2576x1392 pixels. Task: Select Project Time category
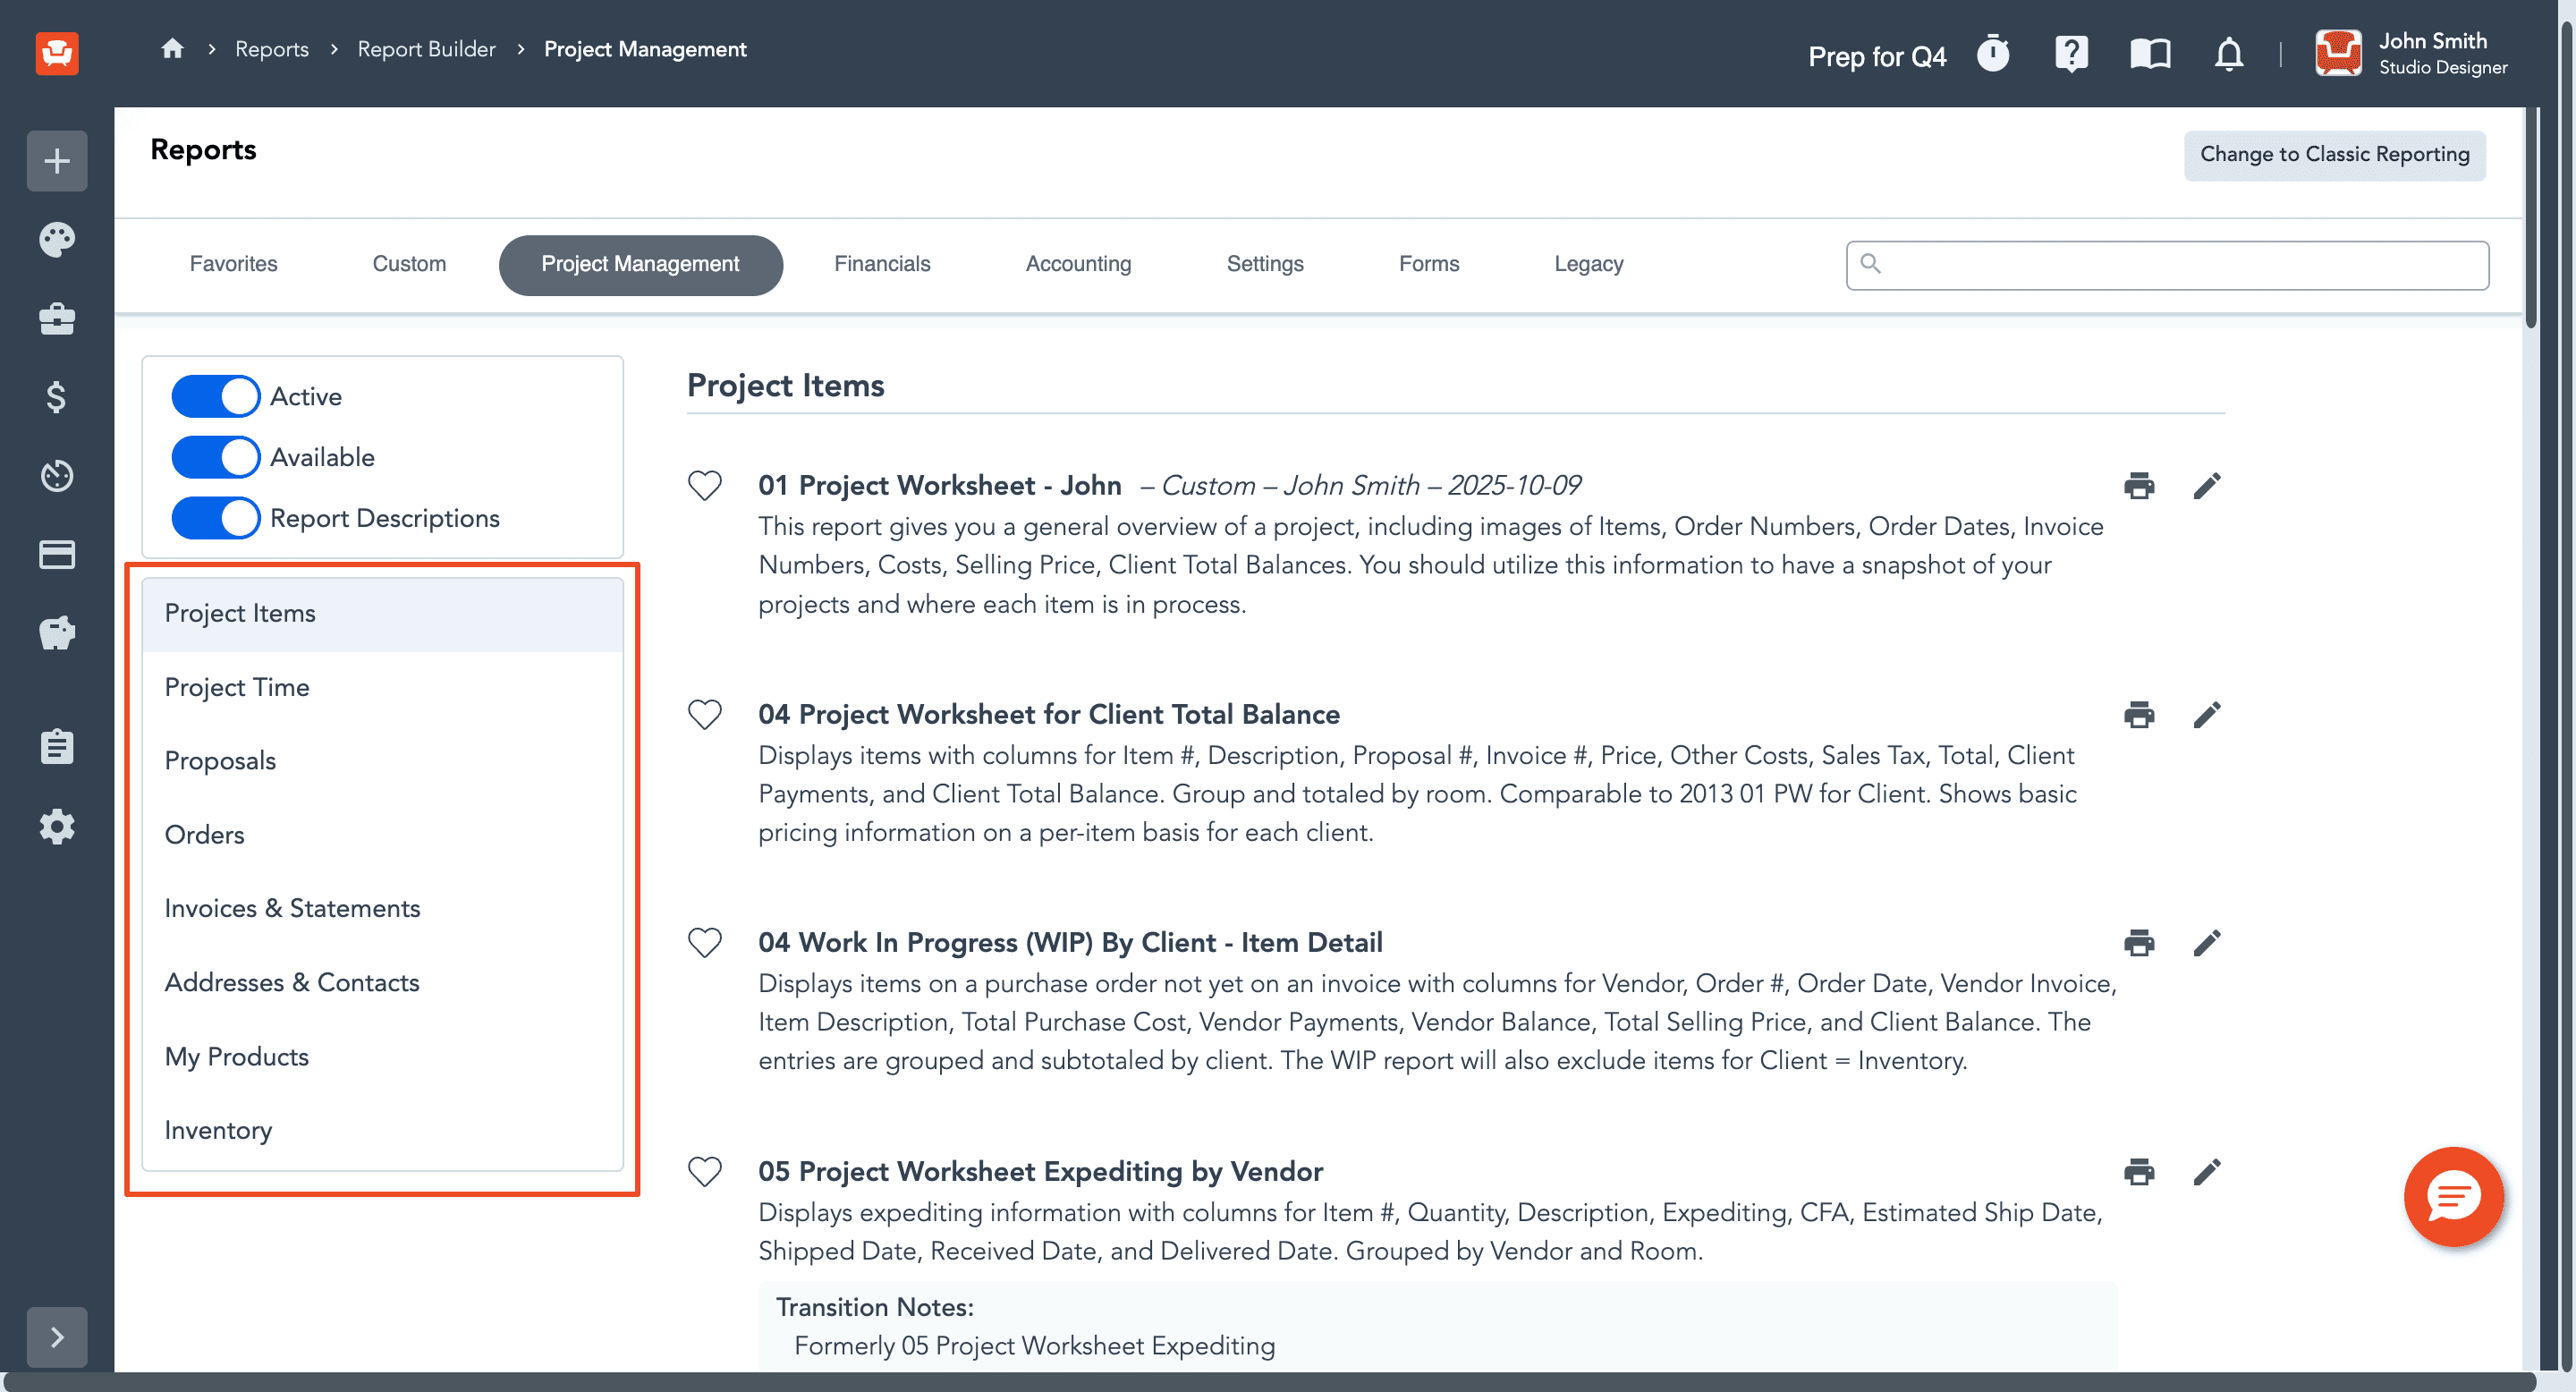coord(383,688)
